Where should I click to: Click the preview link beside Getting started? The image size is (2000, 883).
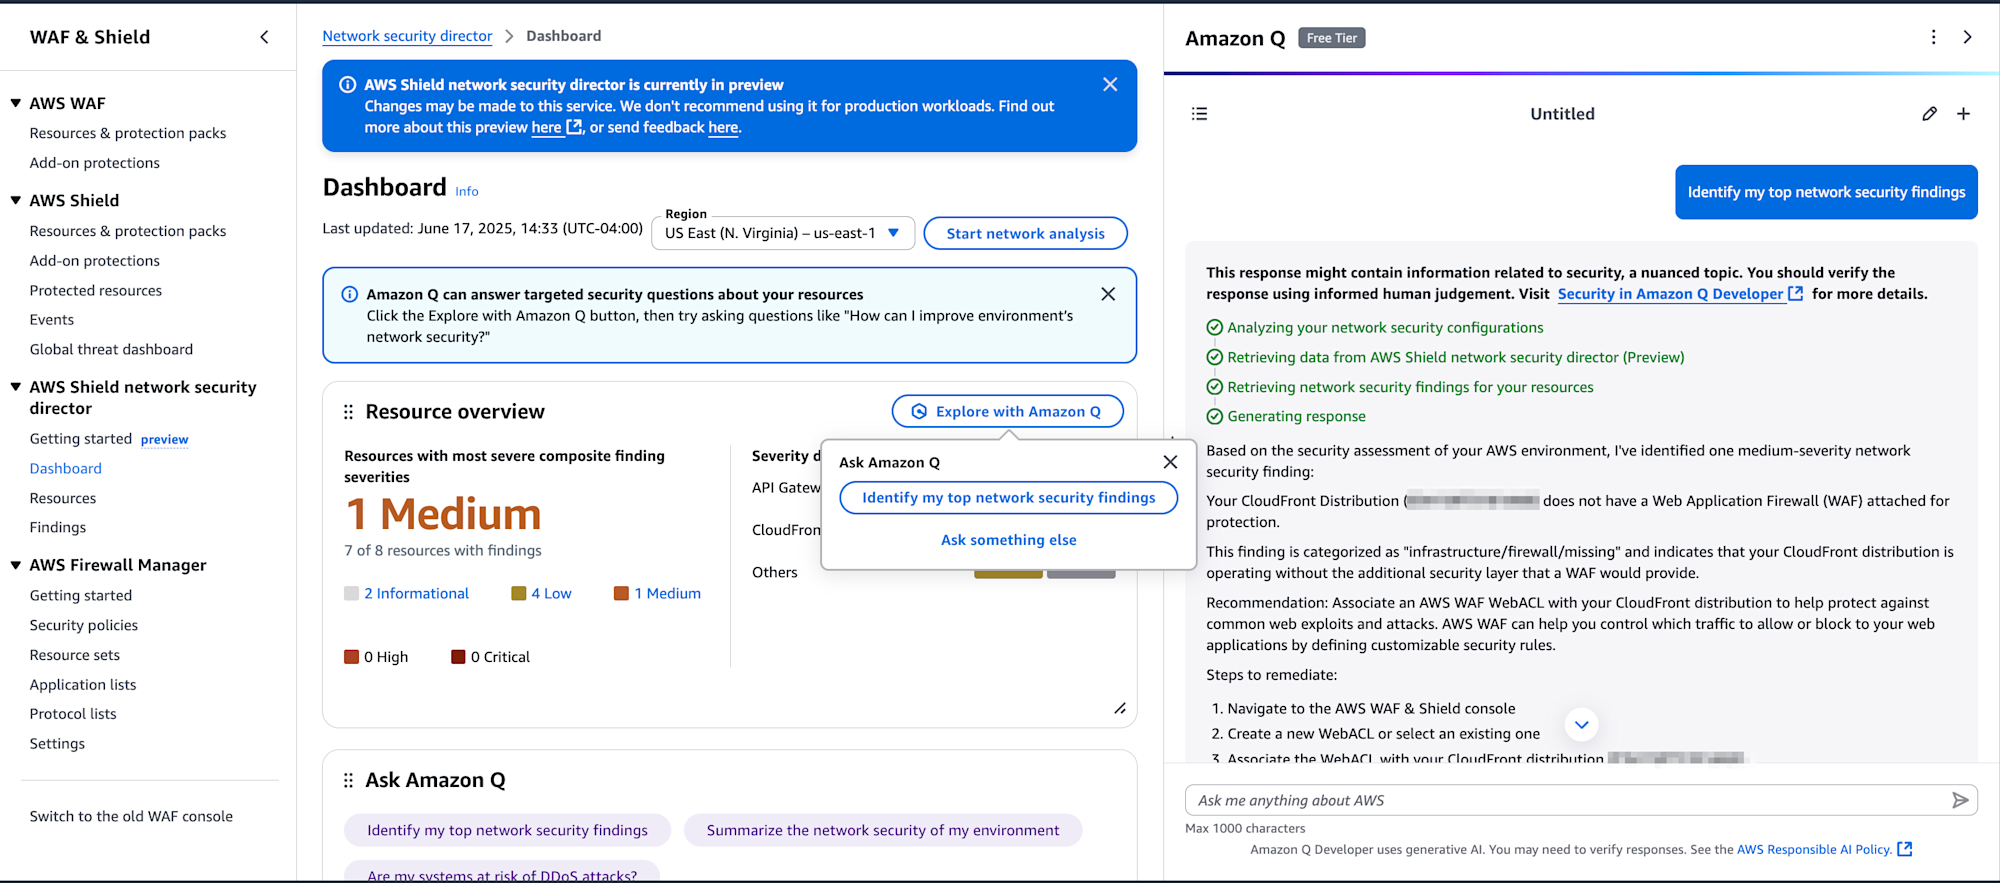164,439
